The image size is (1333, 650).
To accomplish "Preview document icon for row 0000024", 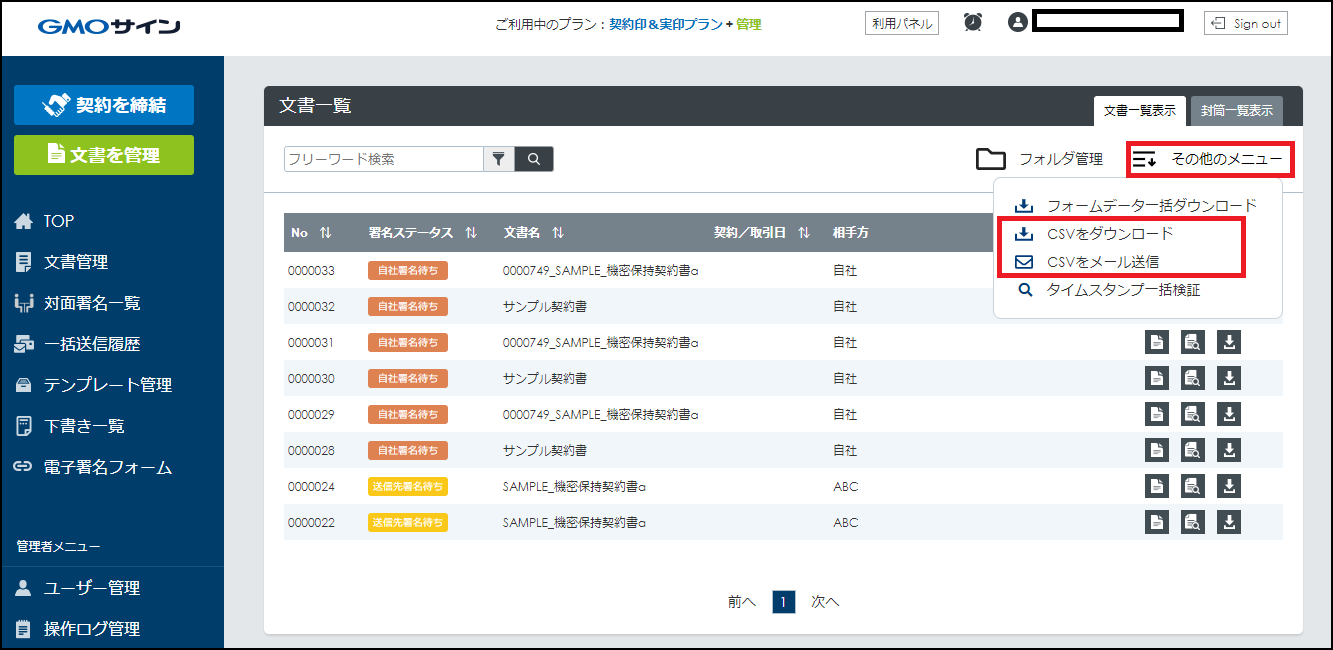I will (x=1193, y=487).
